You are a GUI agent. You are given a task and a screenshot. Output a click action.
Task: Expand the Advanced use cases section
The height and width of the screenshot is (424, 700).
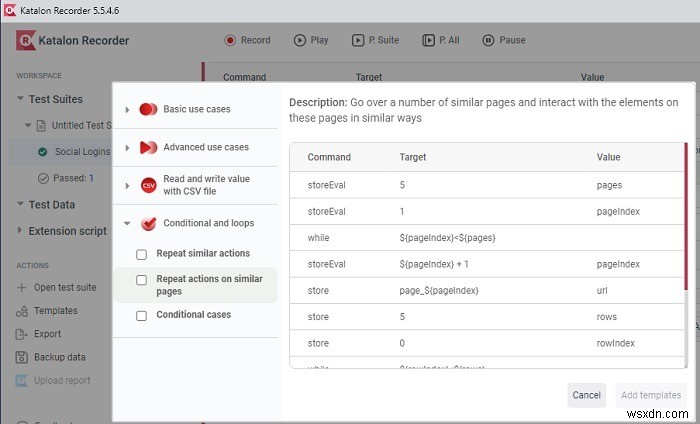(126, 148)
